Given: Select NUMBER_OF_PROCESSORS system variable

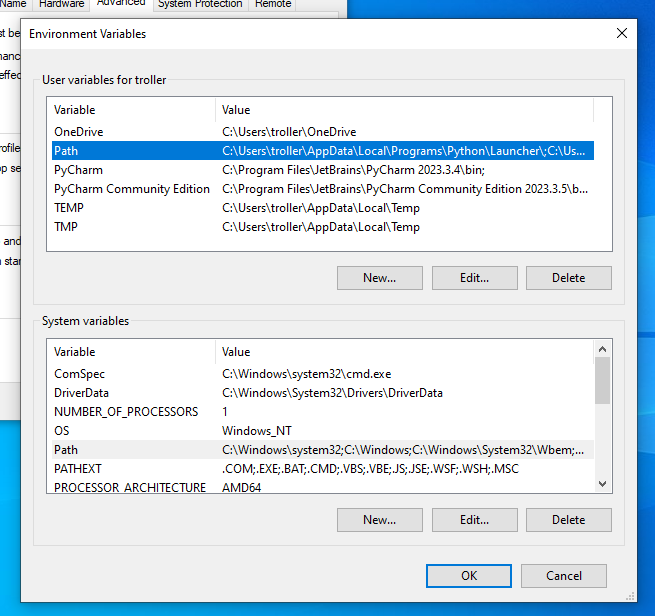Looking at the screenshot, I should pyautogui.click(x=126, y=411).
